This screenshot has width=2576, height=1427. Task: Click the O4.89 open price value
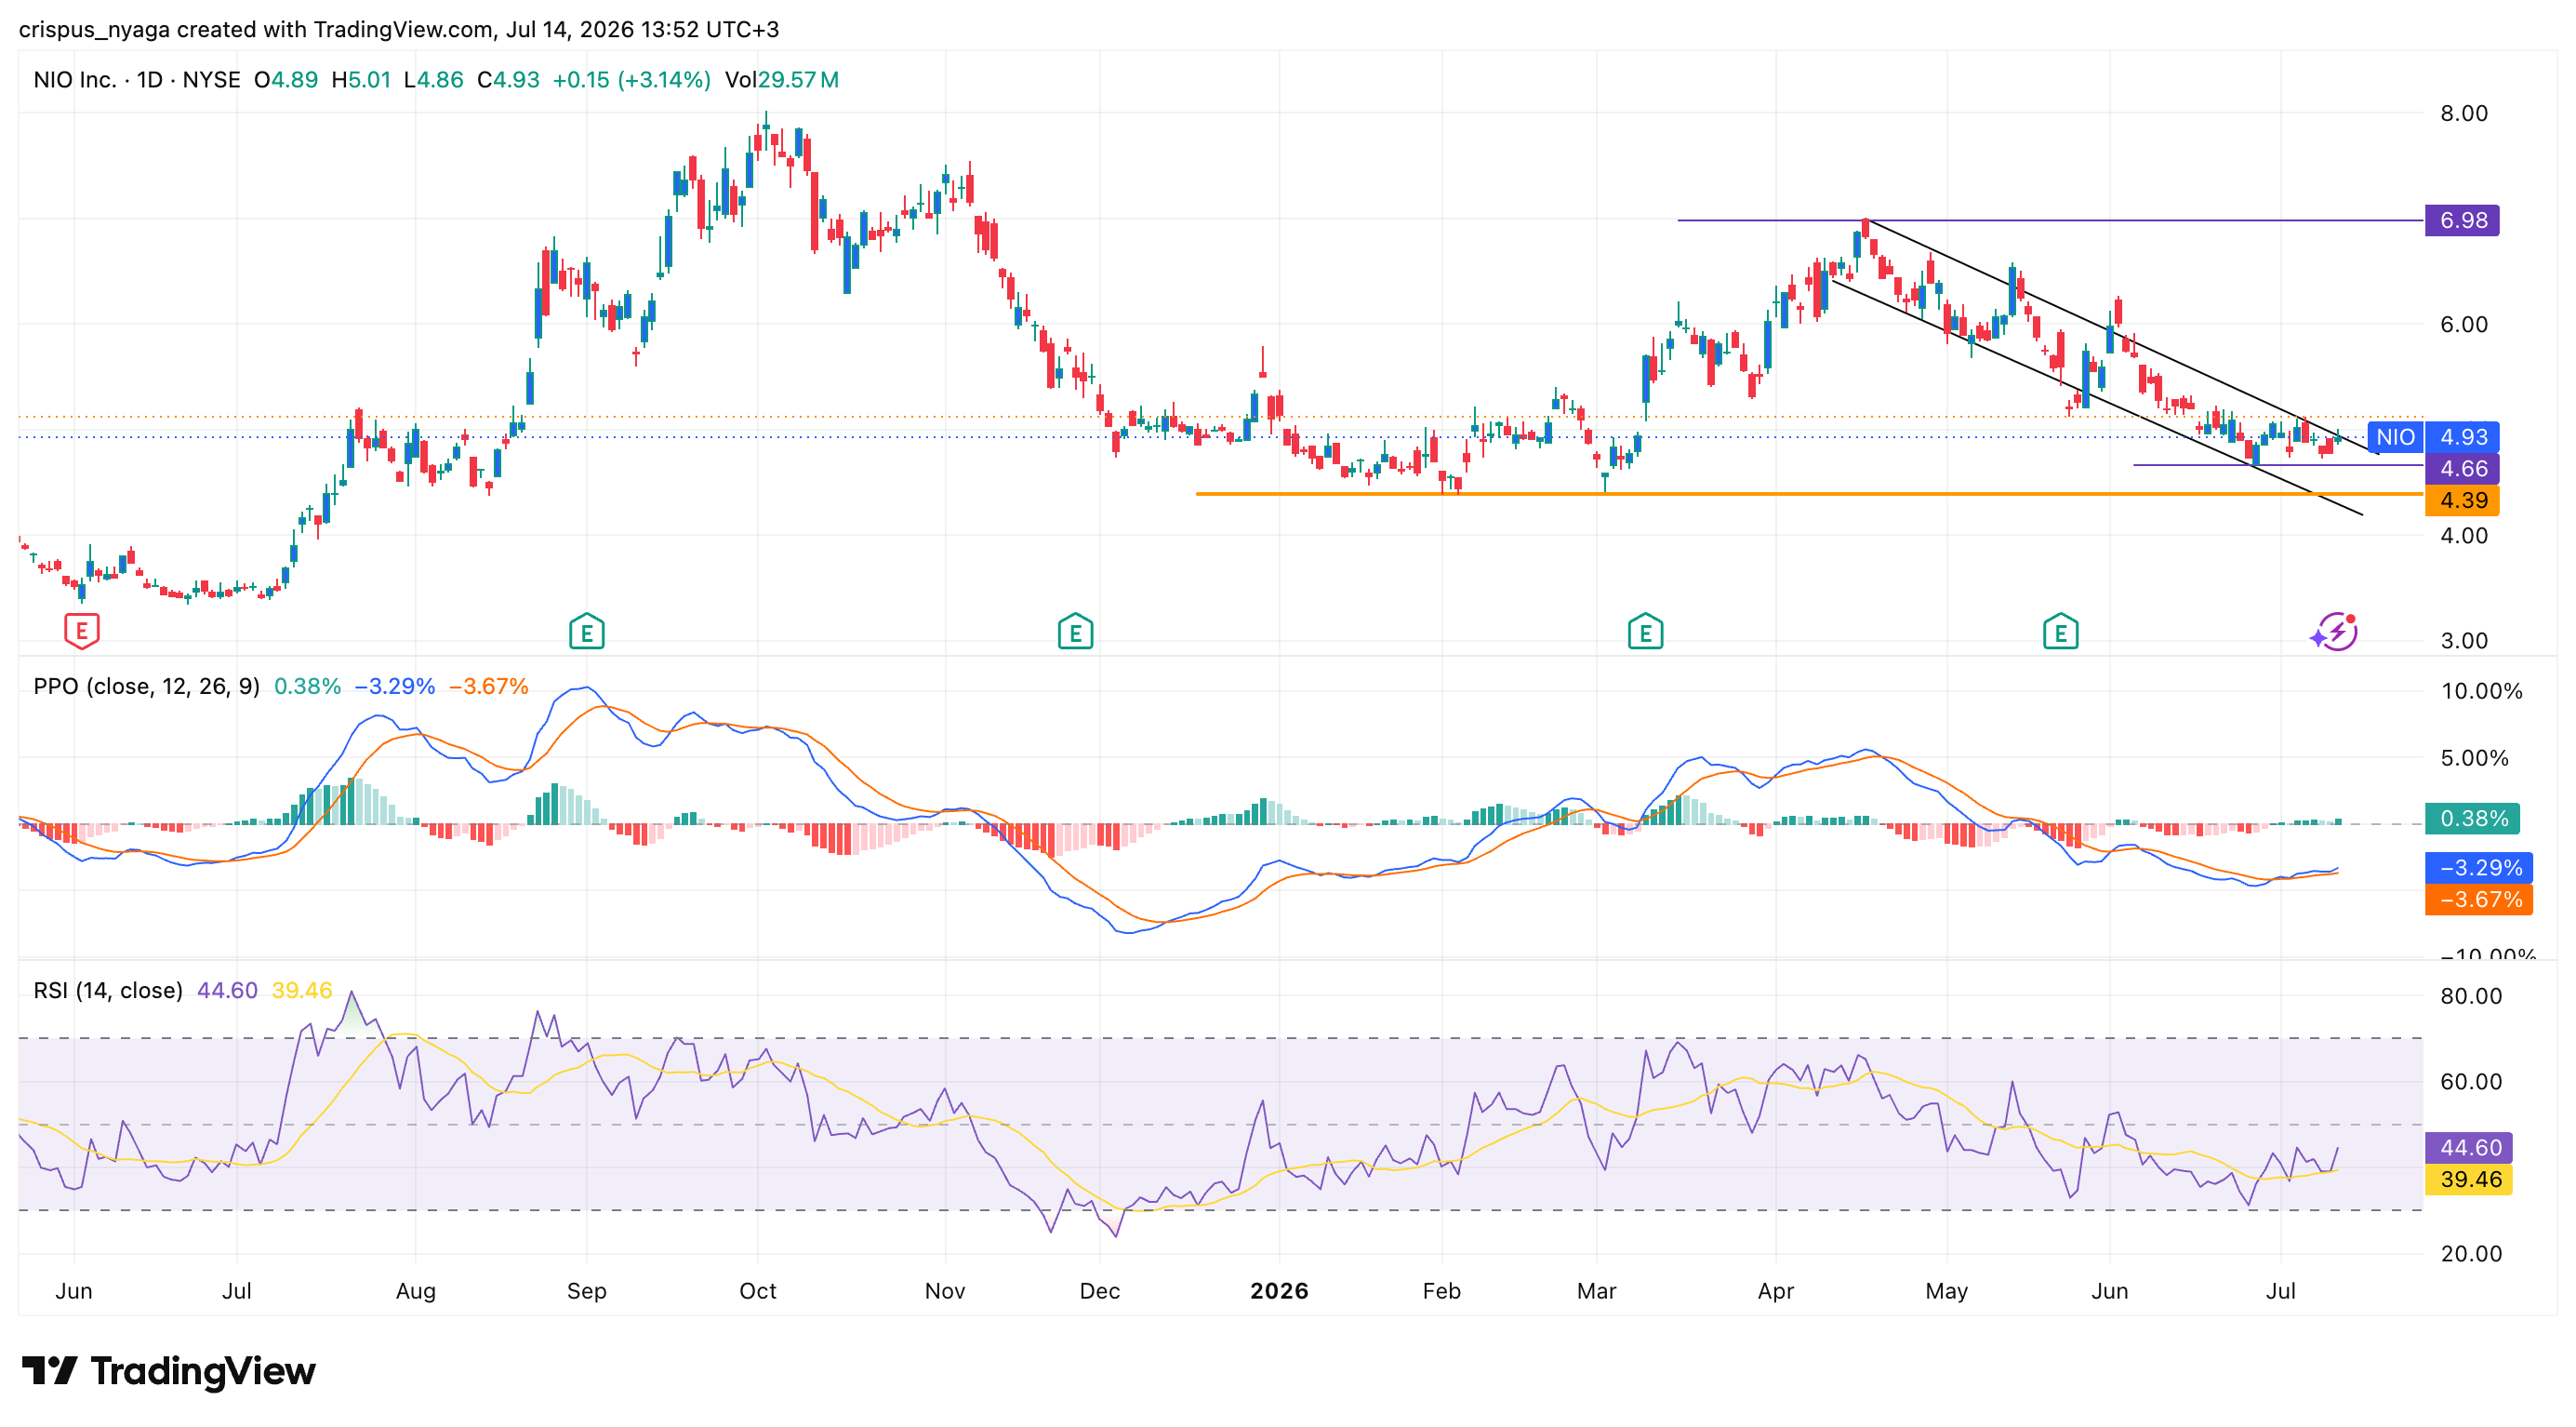[x=286, y=80]
